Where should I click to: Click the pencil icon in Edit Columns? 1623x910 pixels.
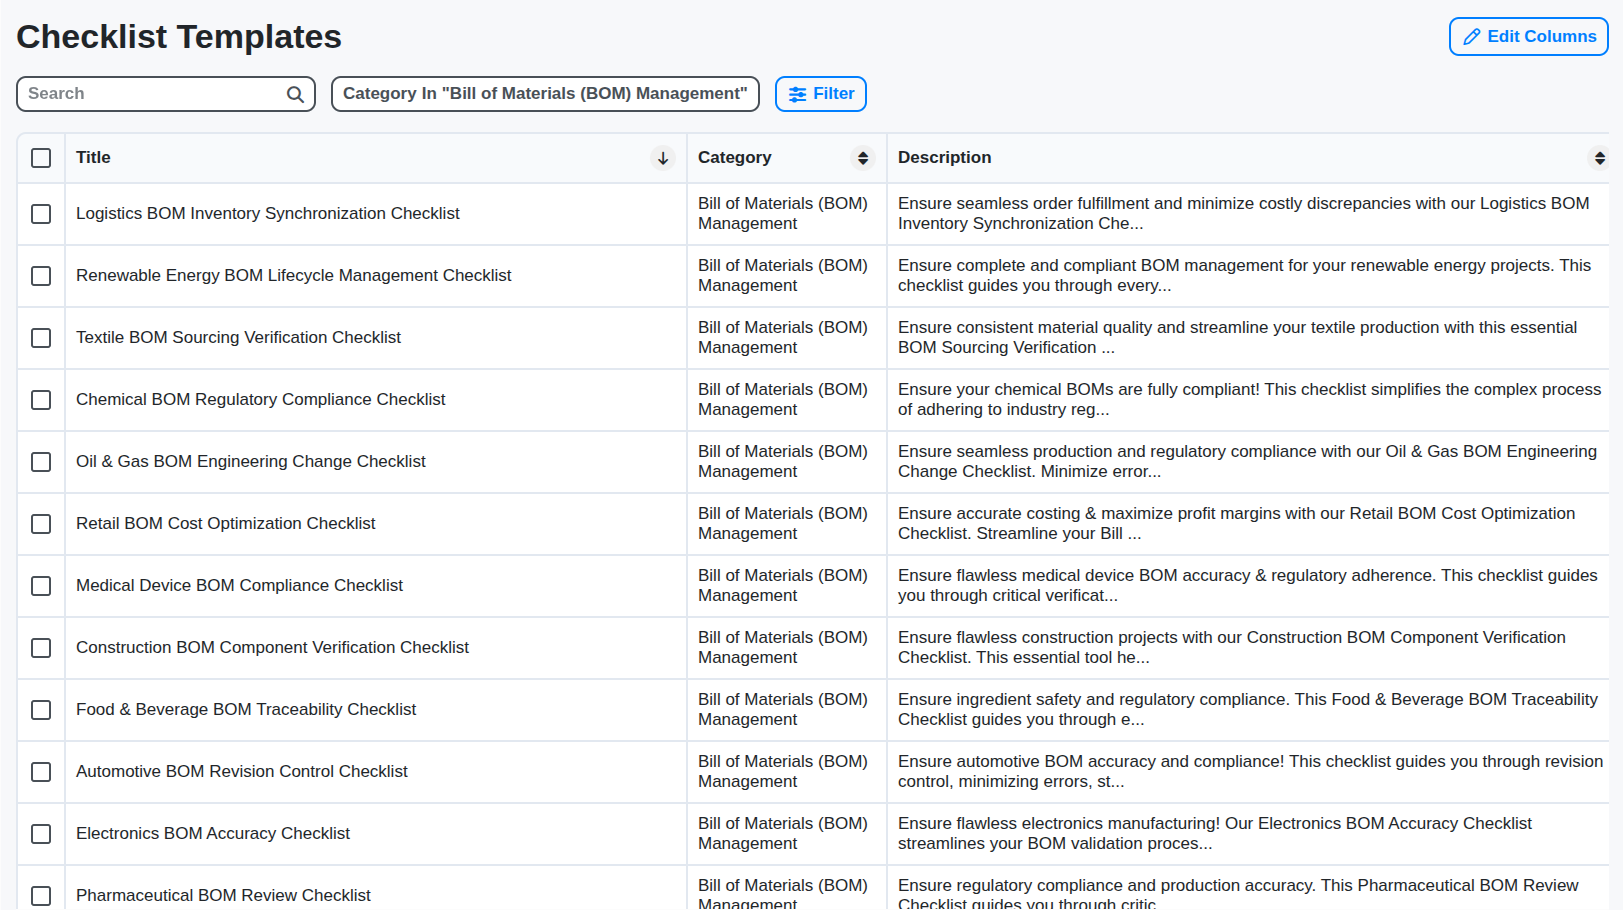tap(1470, 36)
